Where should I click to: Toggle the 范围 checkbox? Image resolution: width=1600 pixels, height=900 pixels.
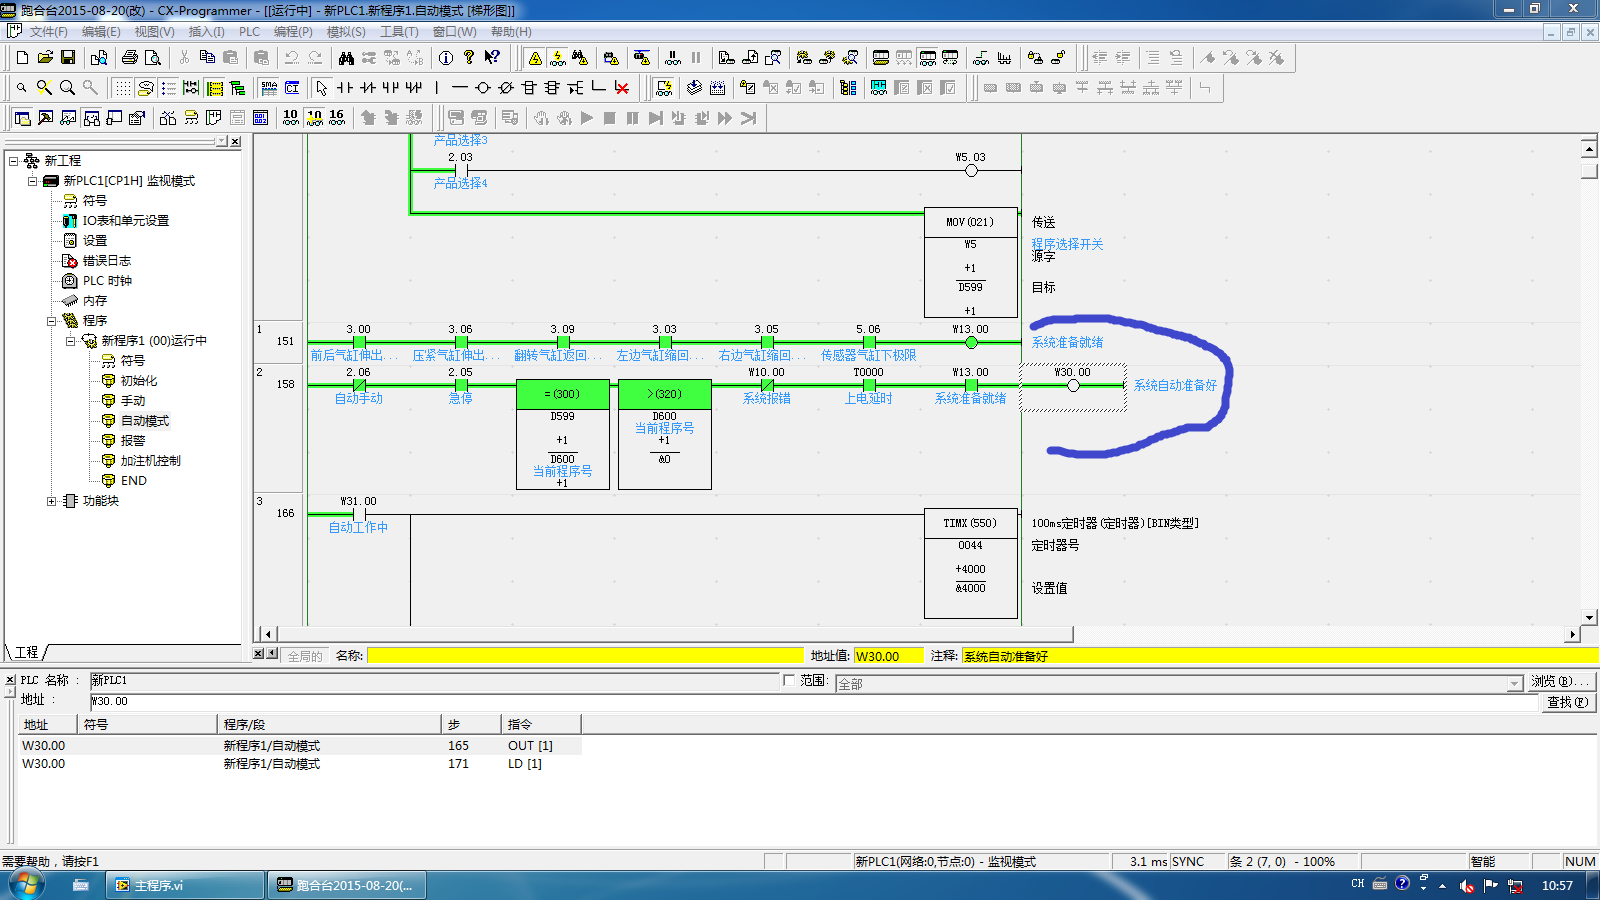click(x=789, y=681)
